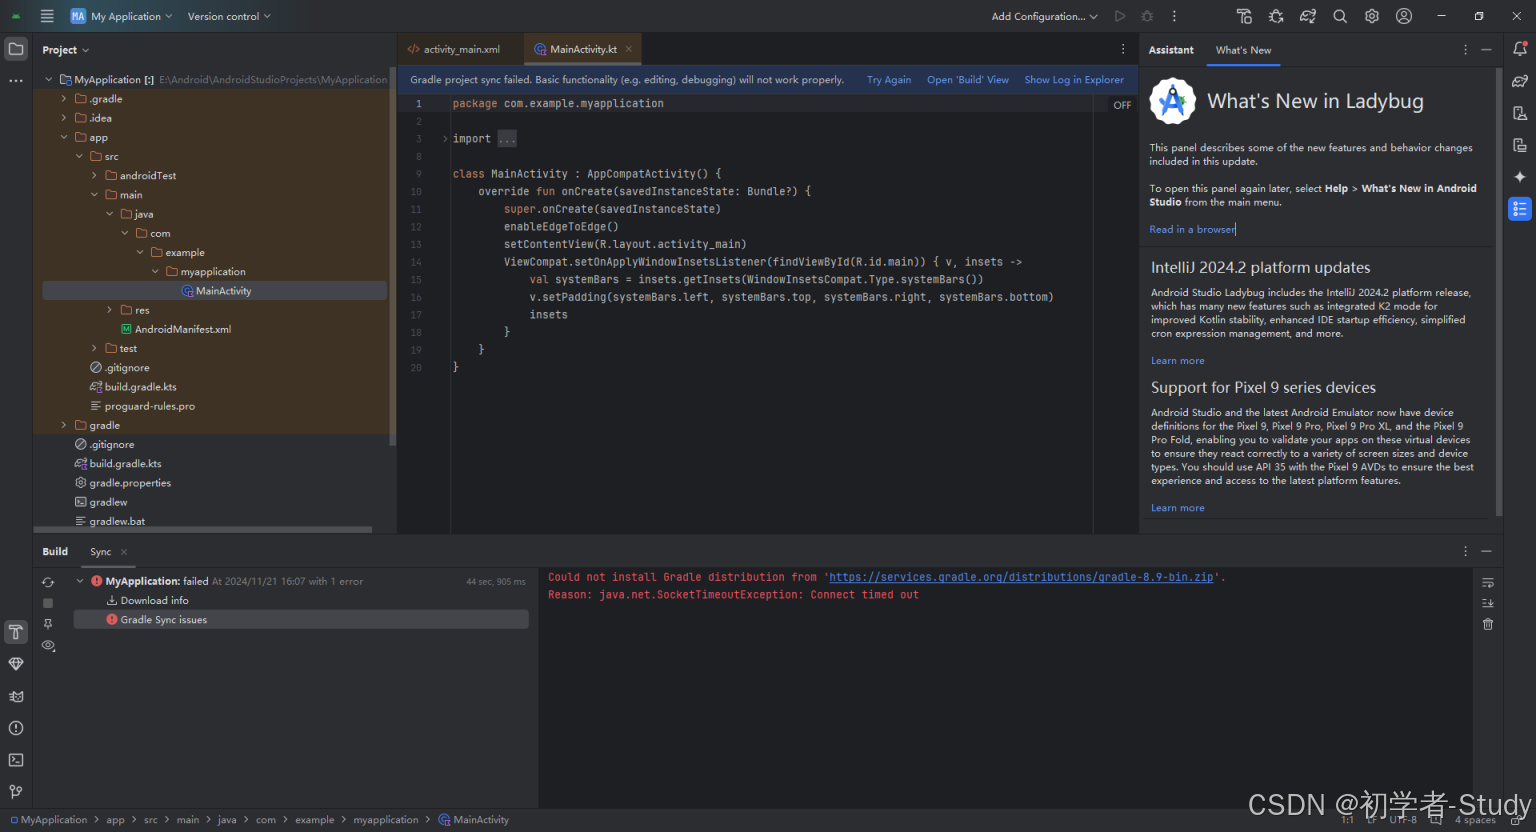Click the disabled Run triangle button

click(x=1120, y=16)
